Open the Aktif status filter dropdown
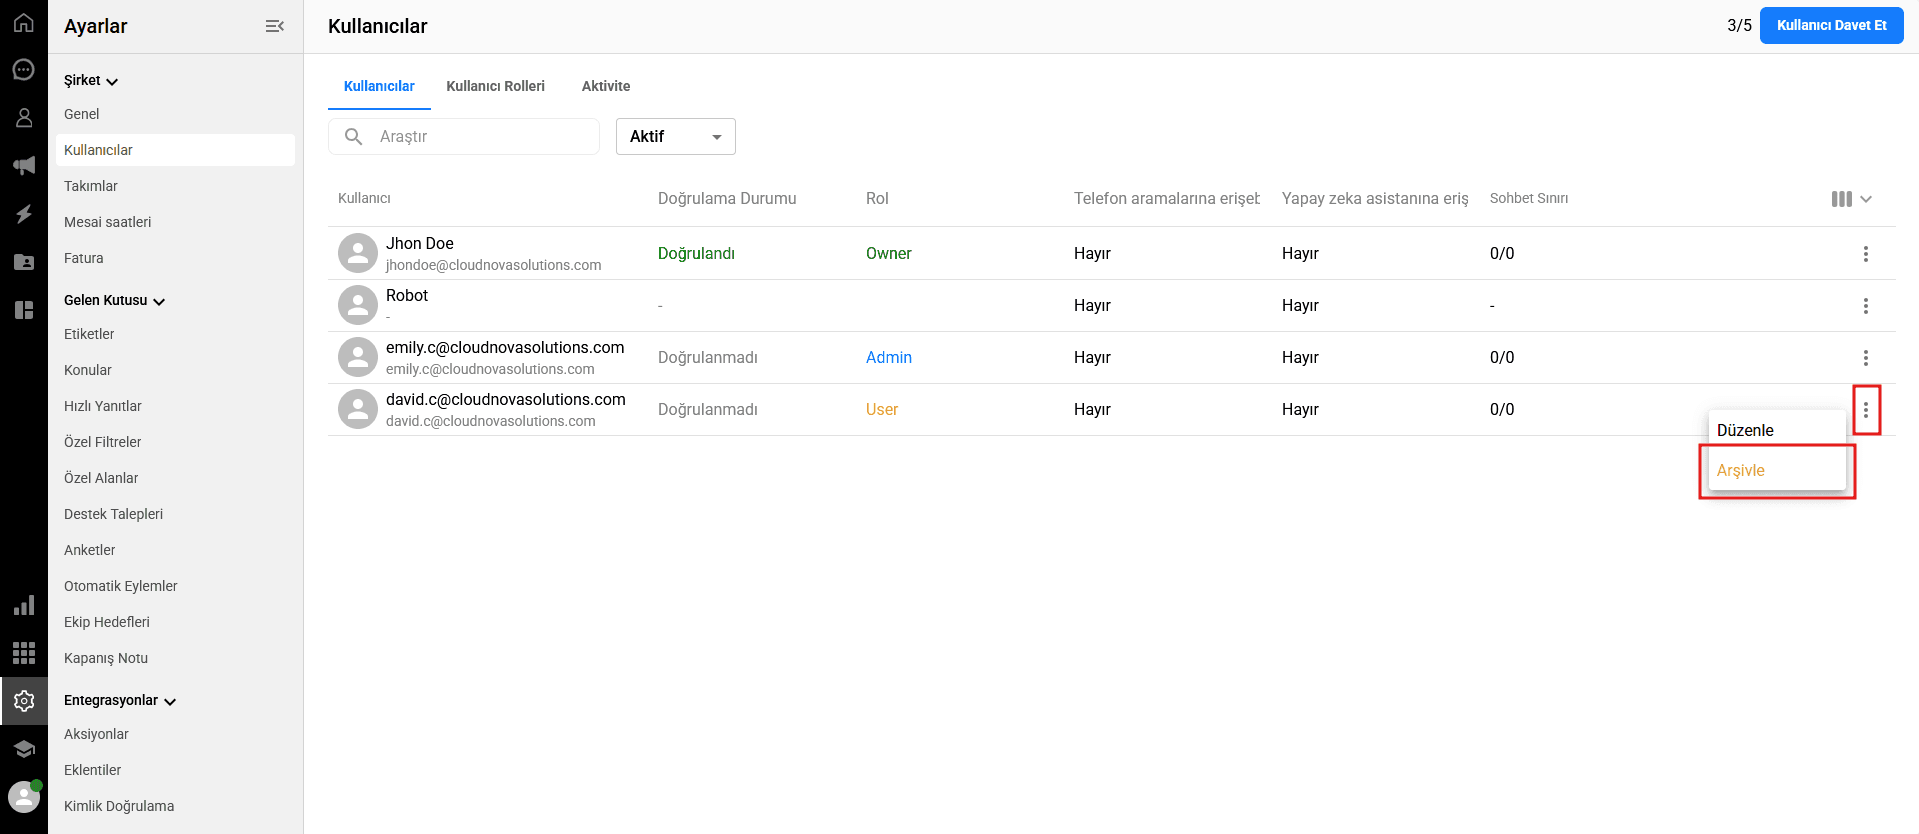Viewport: 1919px width, 834px height. (x=676, y=136)
